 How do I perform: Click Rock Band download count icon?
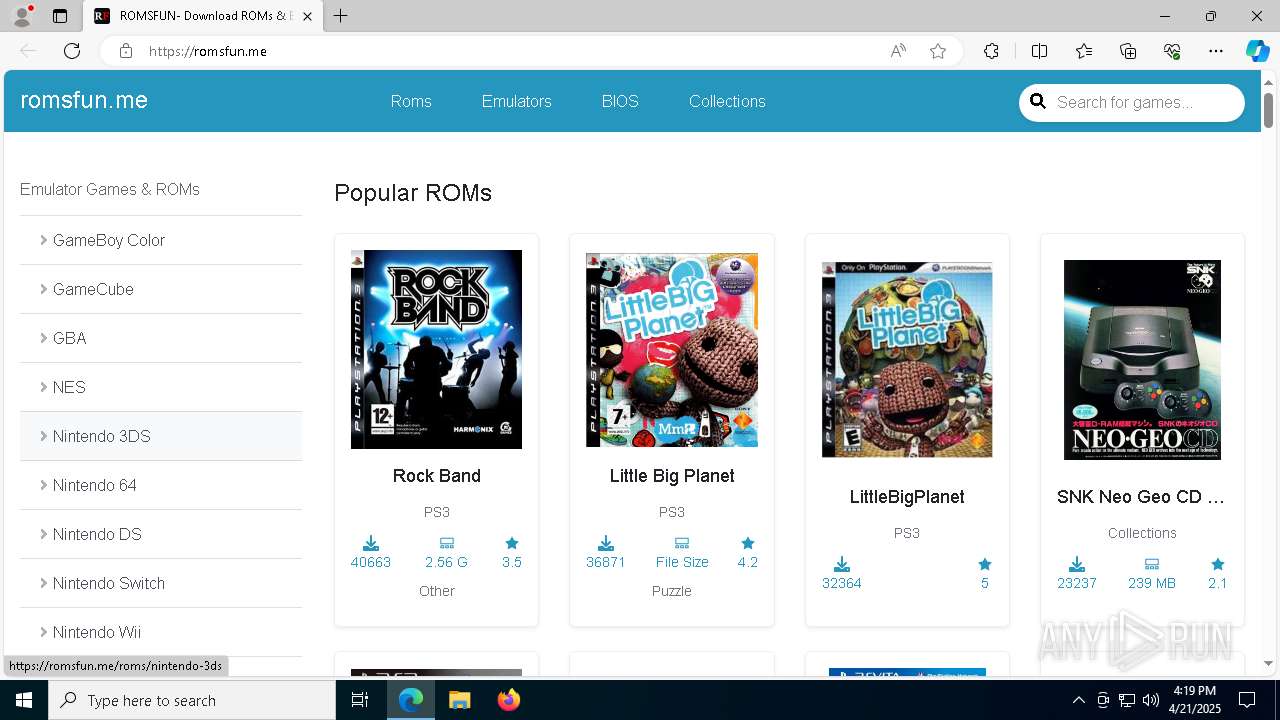(x=371, y=543)
